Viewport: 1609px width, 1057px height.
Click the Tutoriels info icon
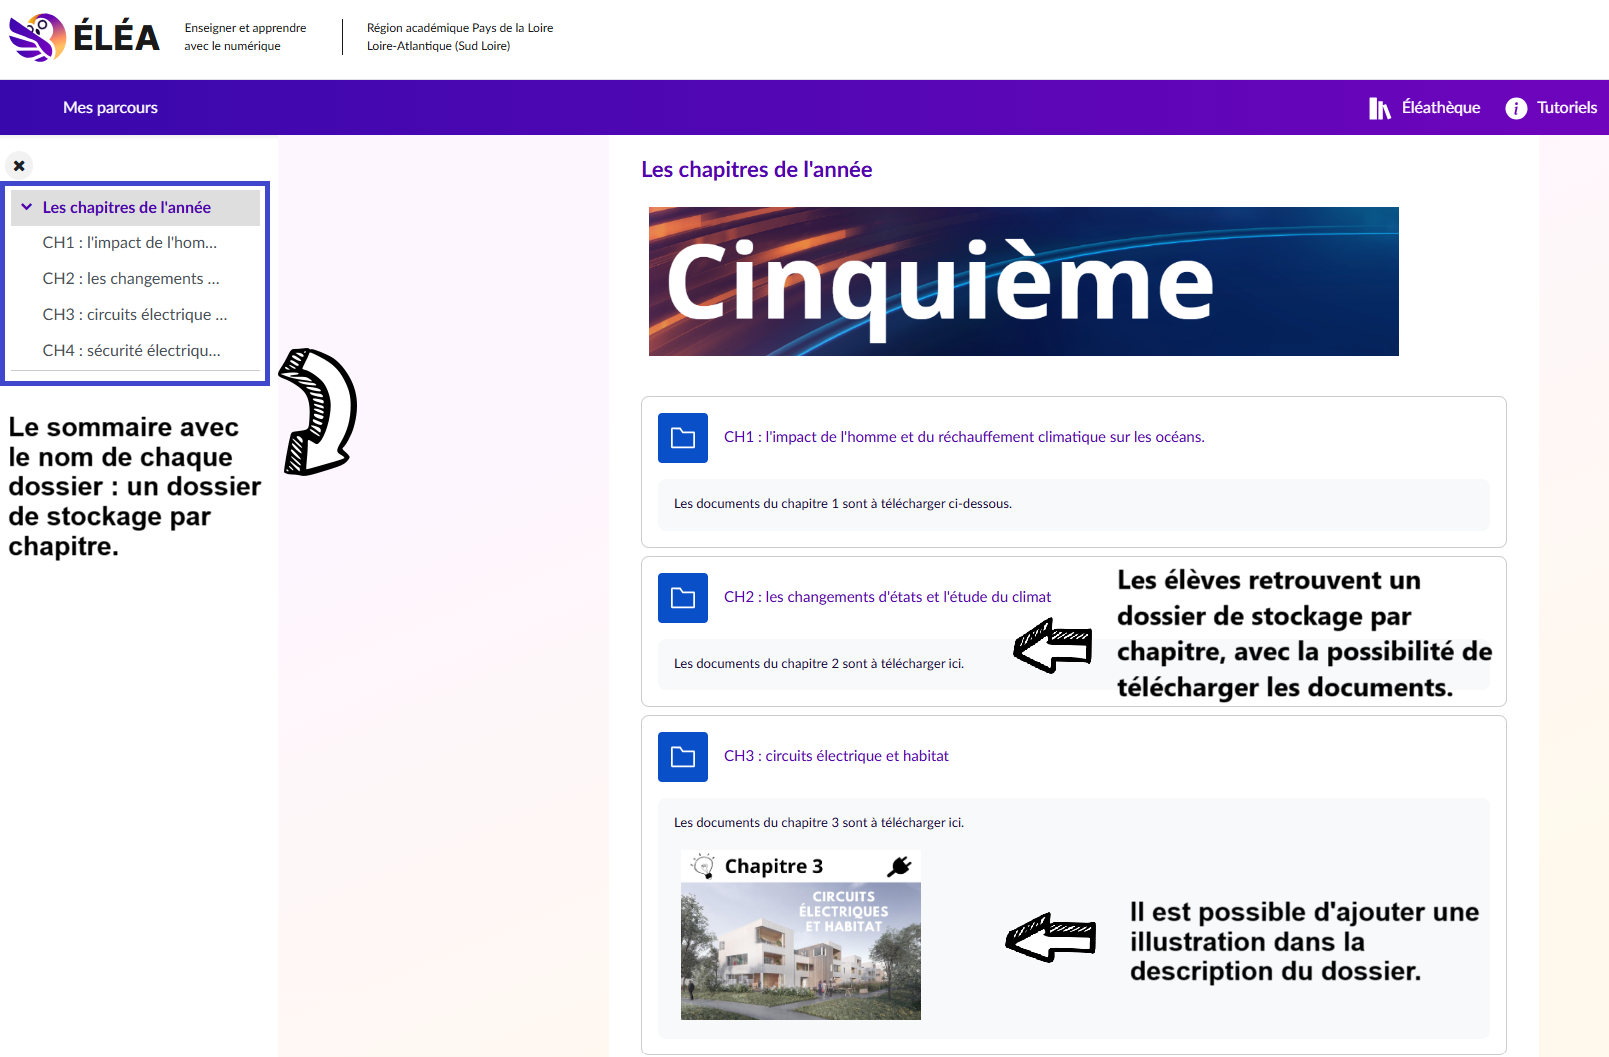1516,108
